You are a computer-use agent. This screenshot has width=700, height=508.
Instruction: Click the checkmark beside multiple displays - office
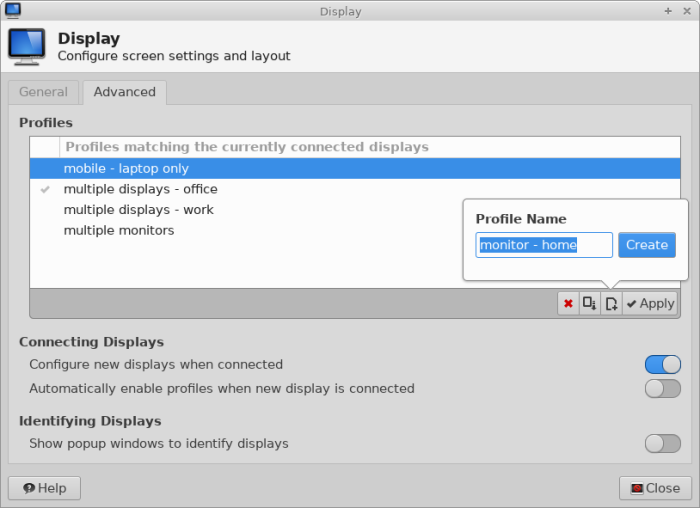(x=45, y=189)
